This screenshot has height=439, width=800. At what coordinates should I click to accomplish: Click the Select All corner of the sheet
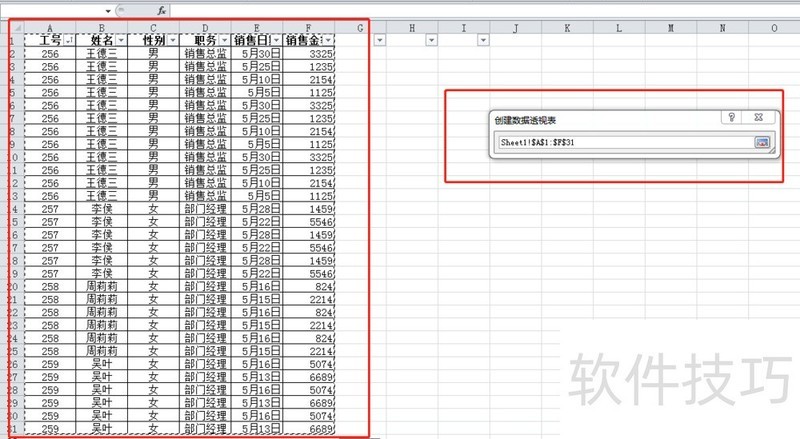click(x=16, y=28)
